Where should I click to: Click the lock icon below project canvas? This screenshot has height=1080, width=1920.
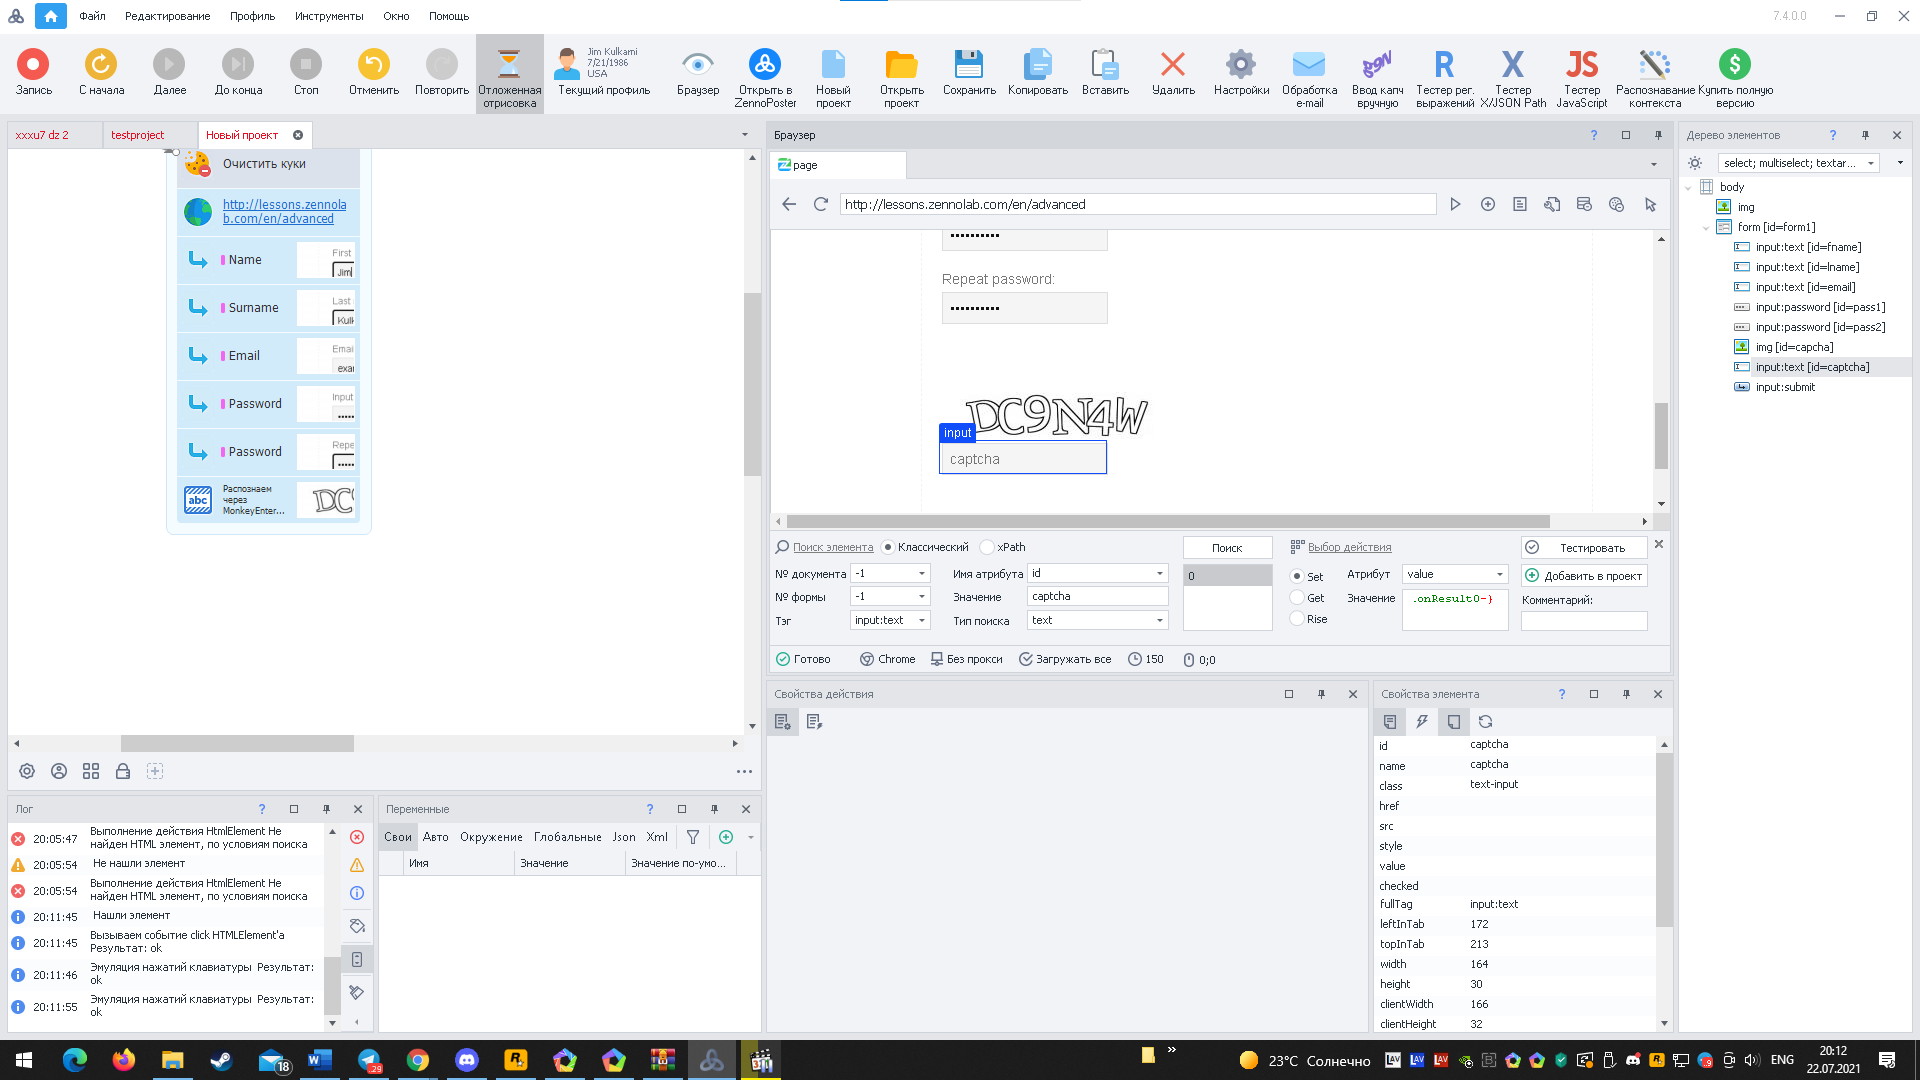(123, 771)
